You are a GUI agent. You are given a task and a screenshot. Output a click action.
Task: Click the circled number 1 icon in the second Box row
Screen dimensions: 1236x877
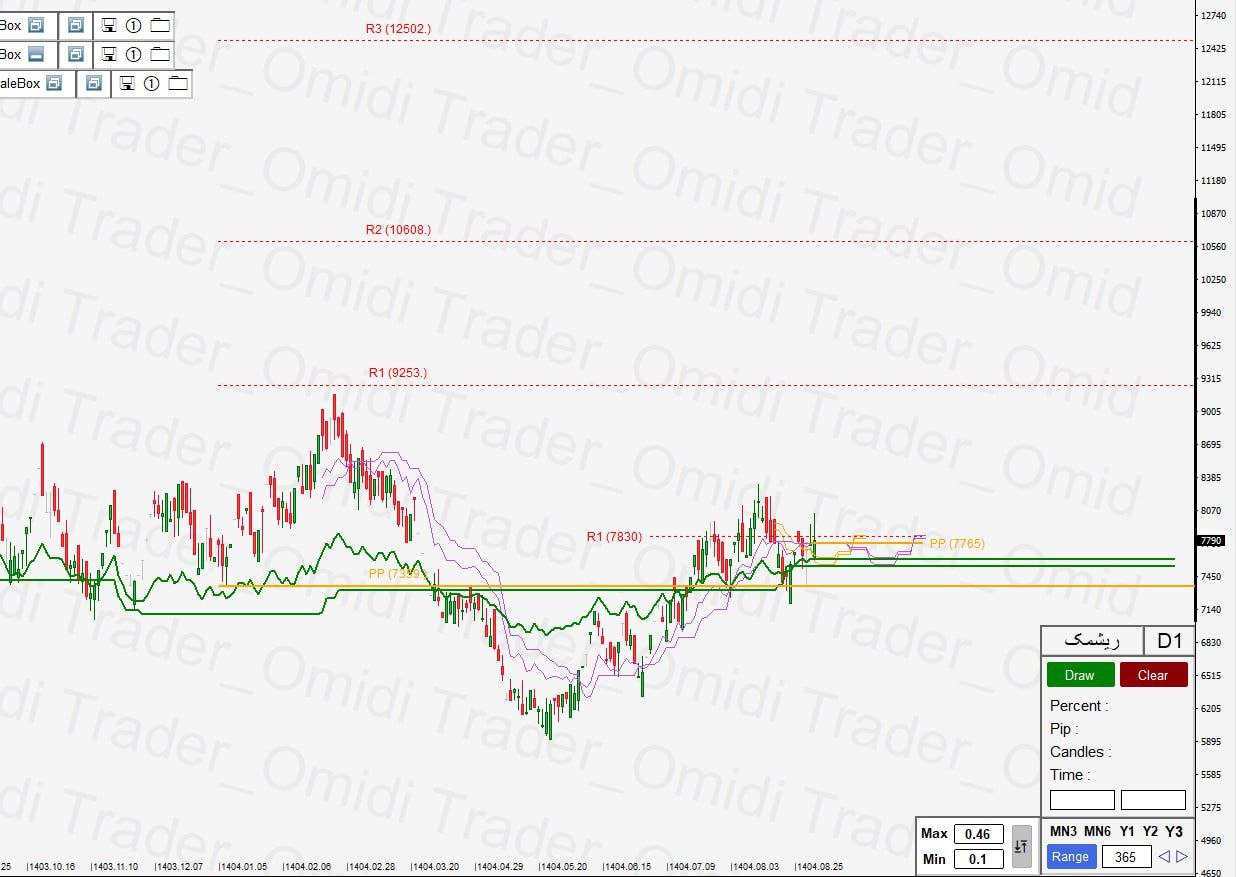132,55
